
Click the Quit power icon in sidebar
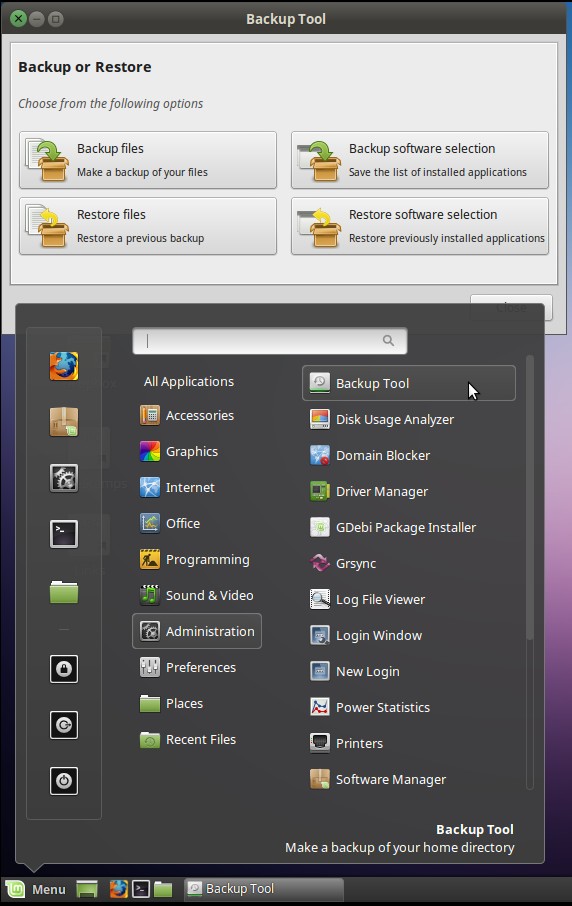point(64,781)
